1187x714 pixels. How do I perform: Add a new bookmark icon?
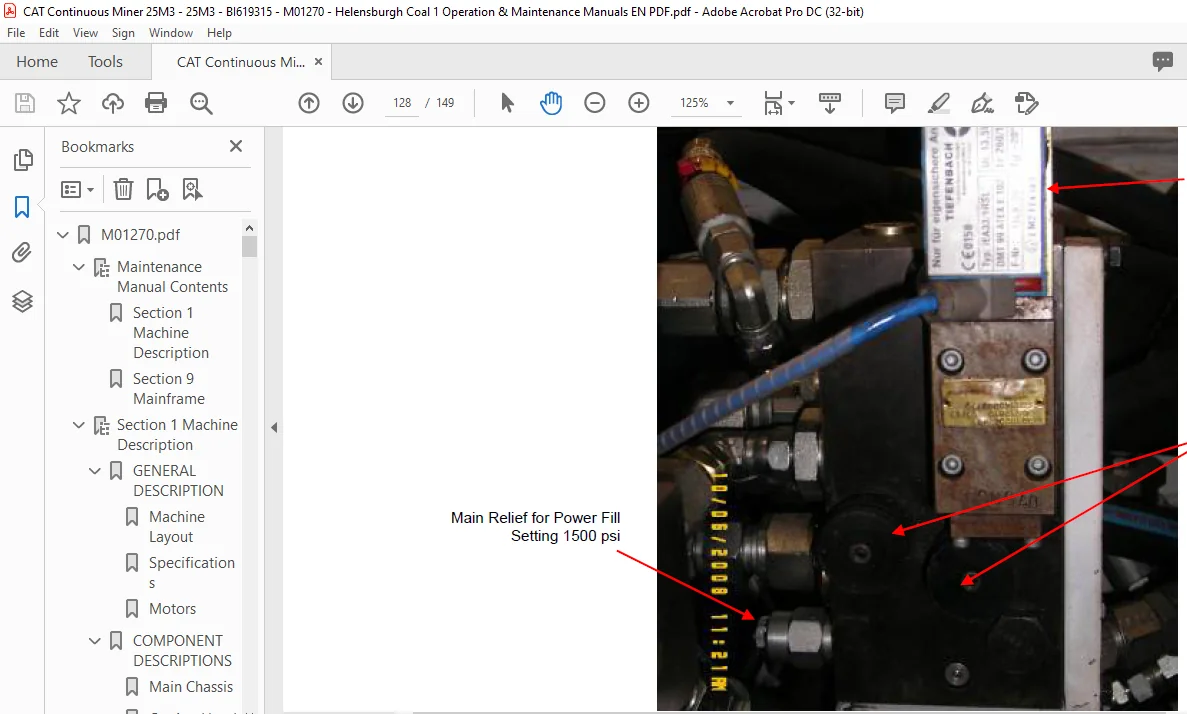157,189
